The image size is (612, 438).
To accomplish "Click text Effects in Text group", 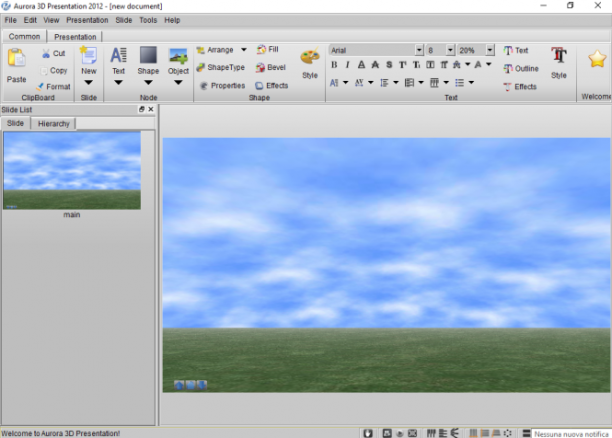I will (520, 87).
